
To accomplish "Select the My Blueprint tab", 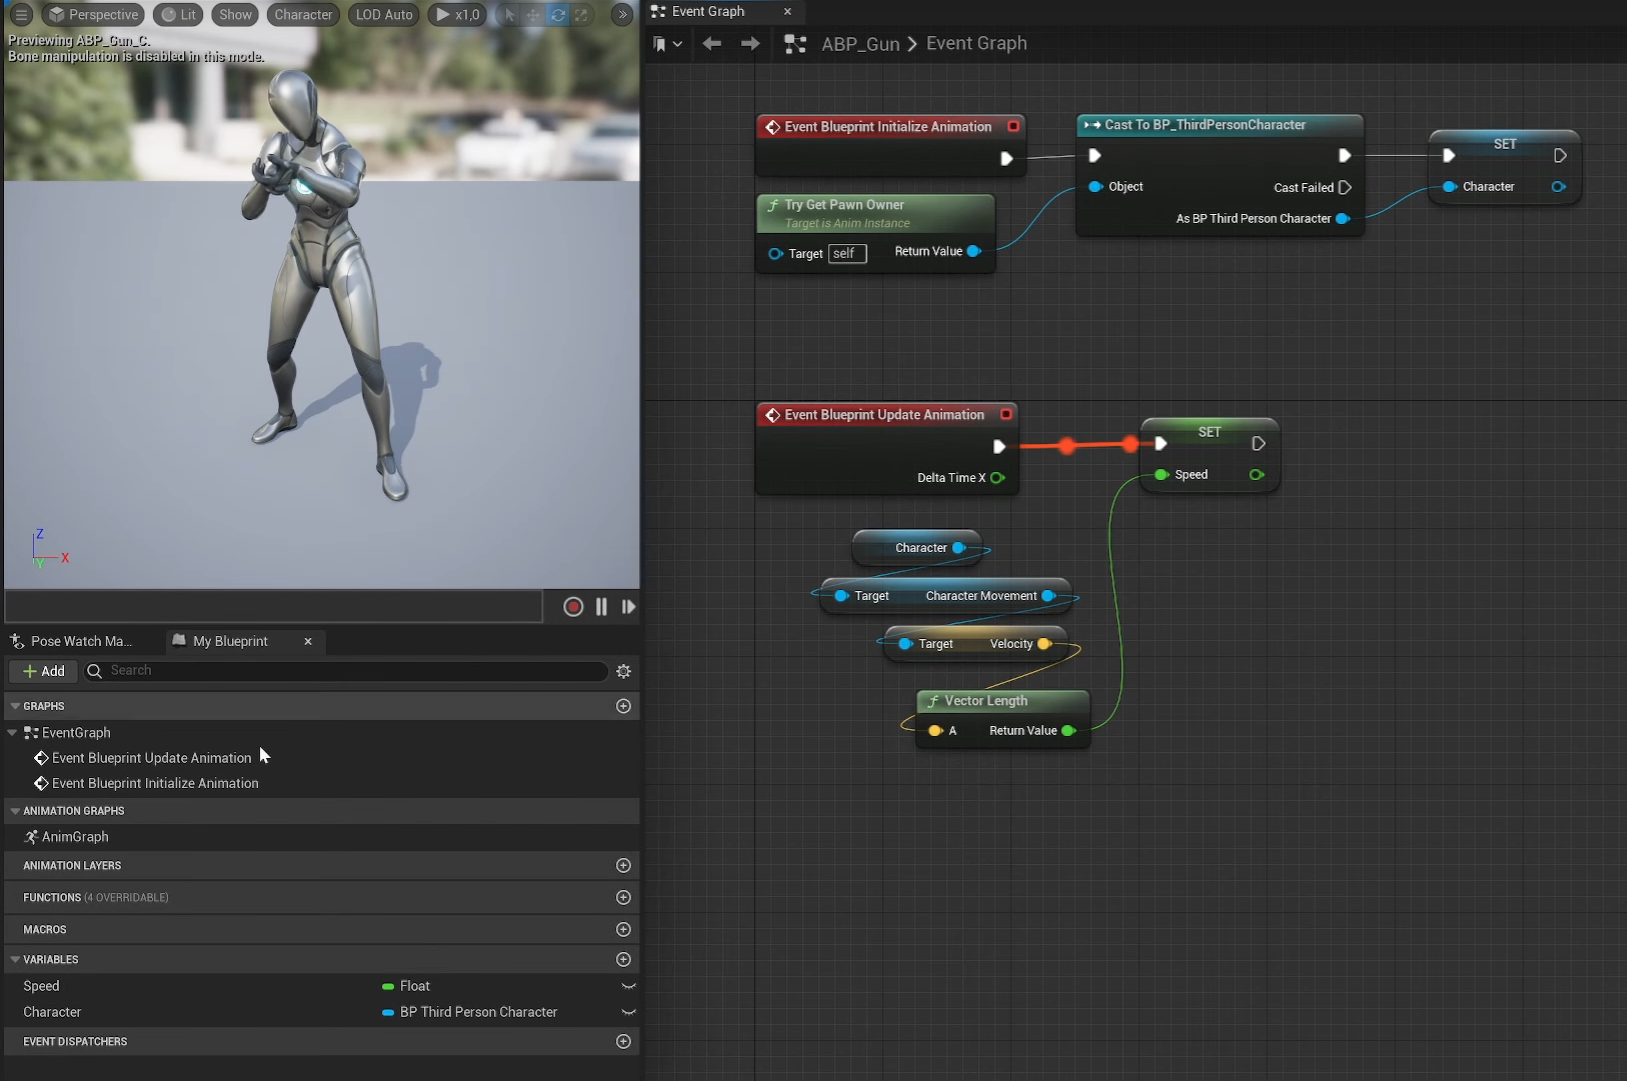I will (x=230, y=641).
